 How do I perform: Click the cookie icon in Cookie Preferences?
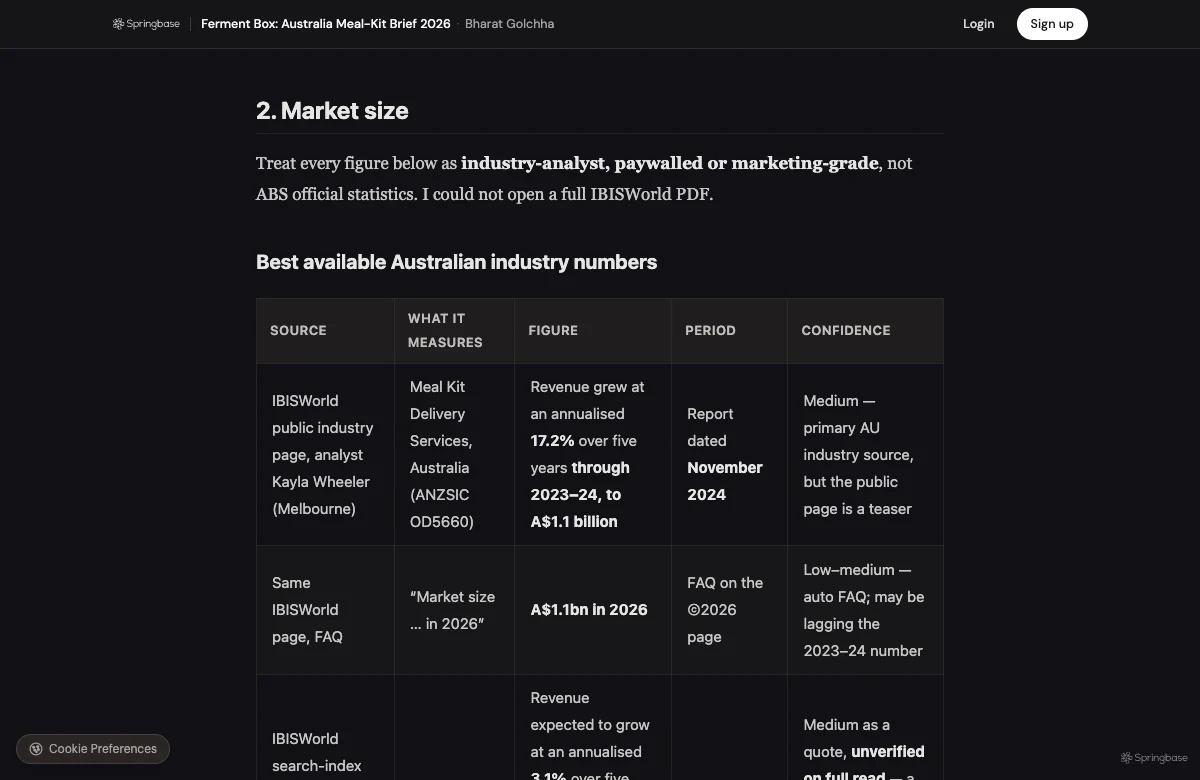point(36,749)
